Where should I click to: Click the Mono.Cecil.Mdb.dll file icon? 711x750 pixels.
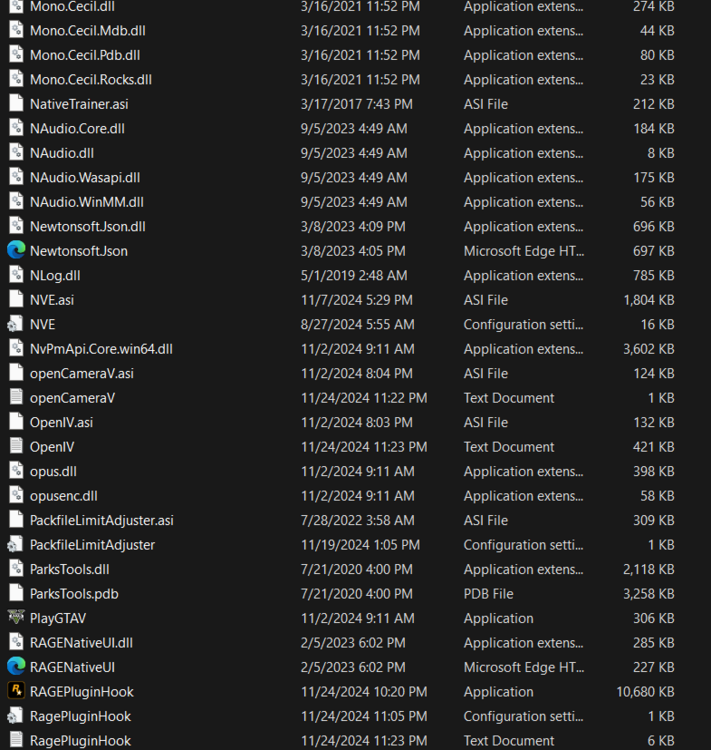pyautogui.click(x=16, y=31)
